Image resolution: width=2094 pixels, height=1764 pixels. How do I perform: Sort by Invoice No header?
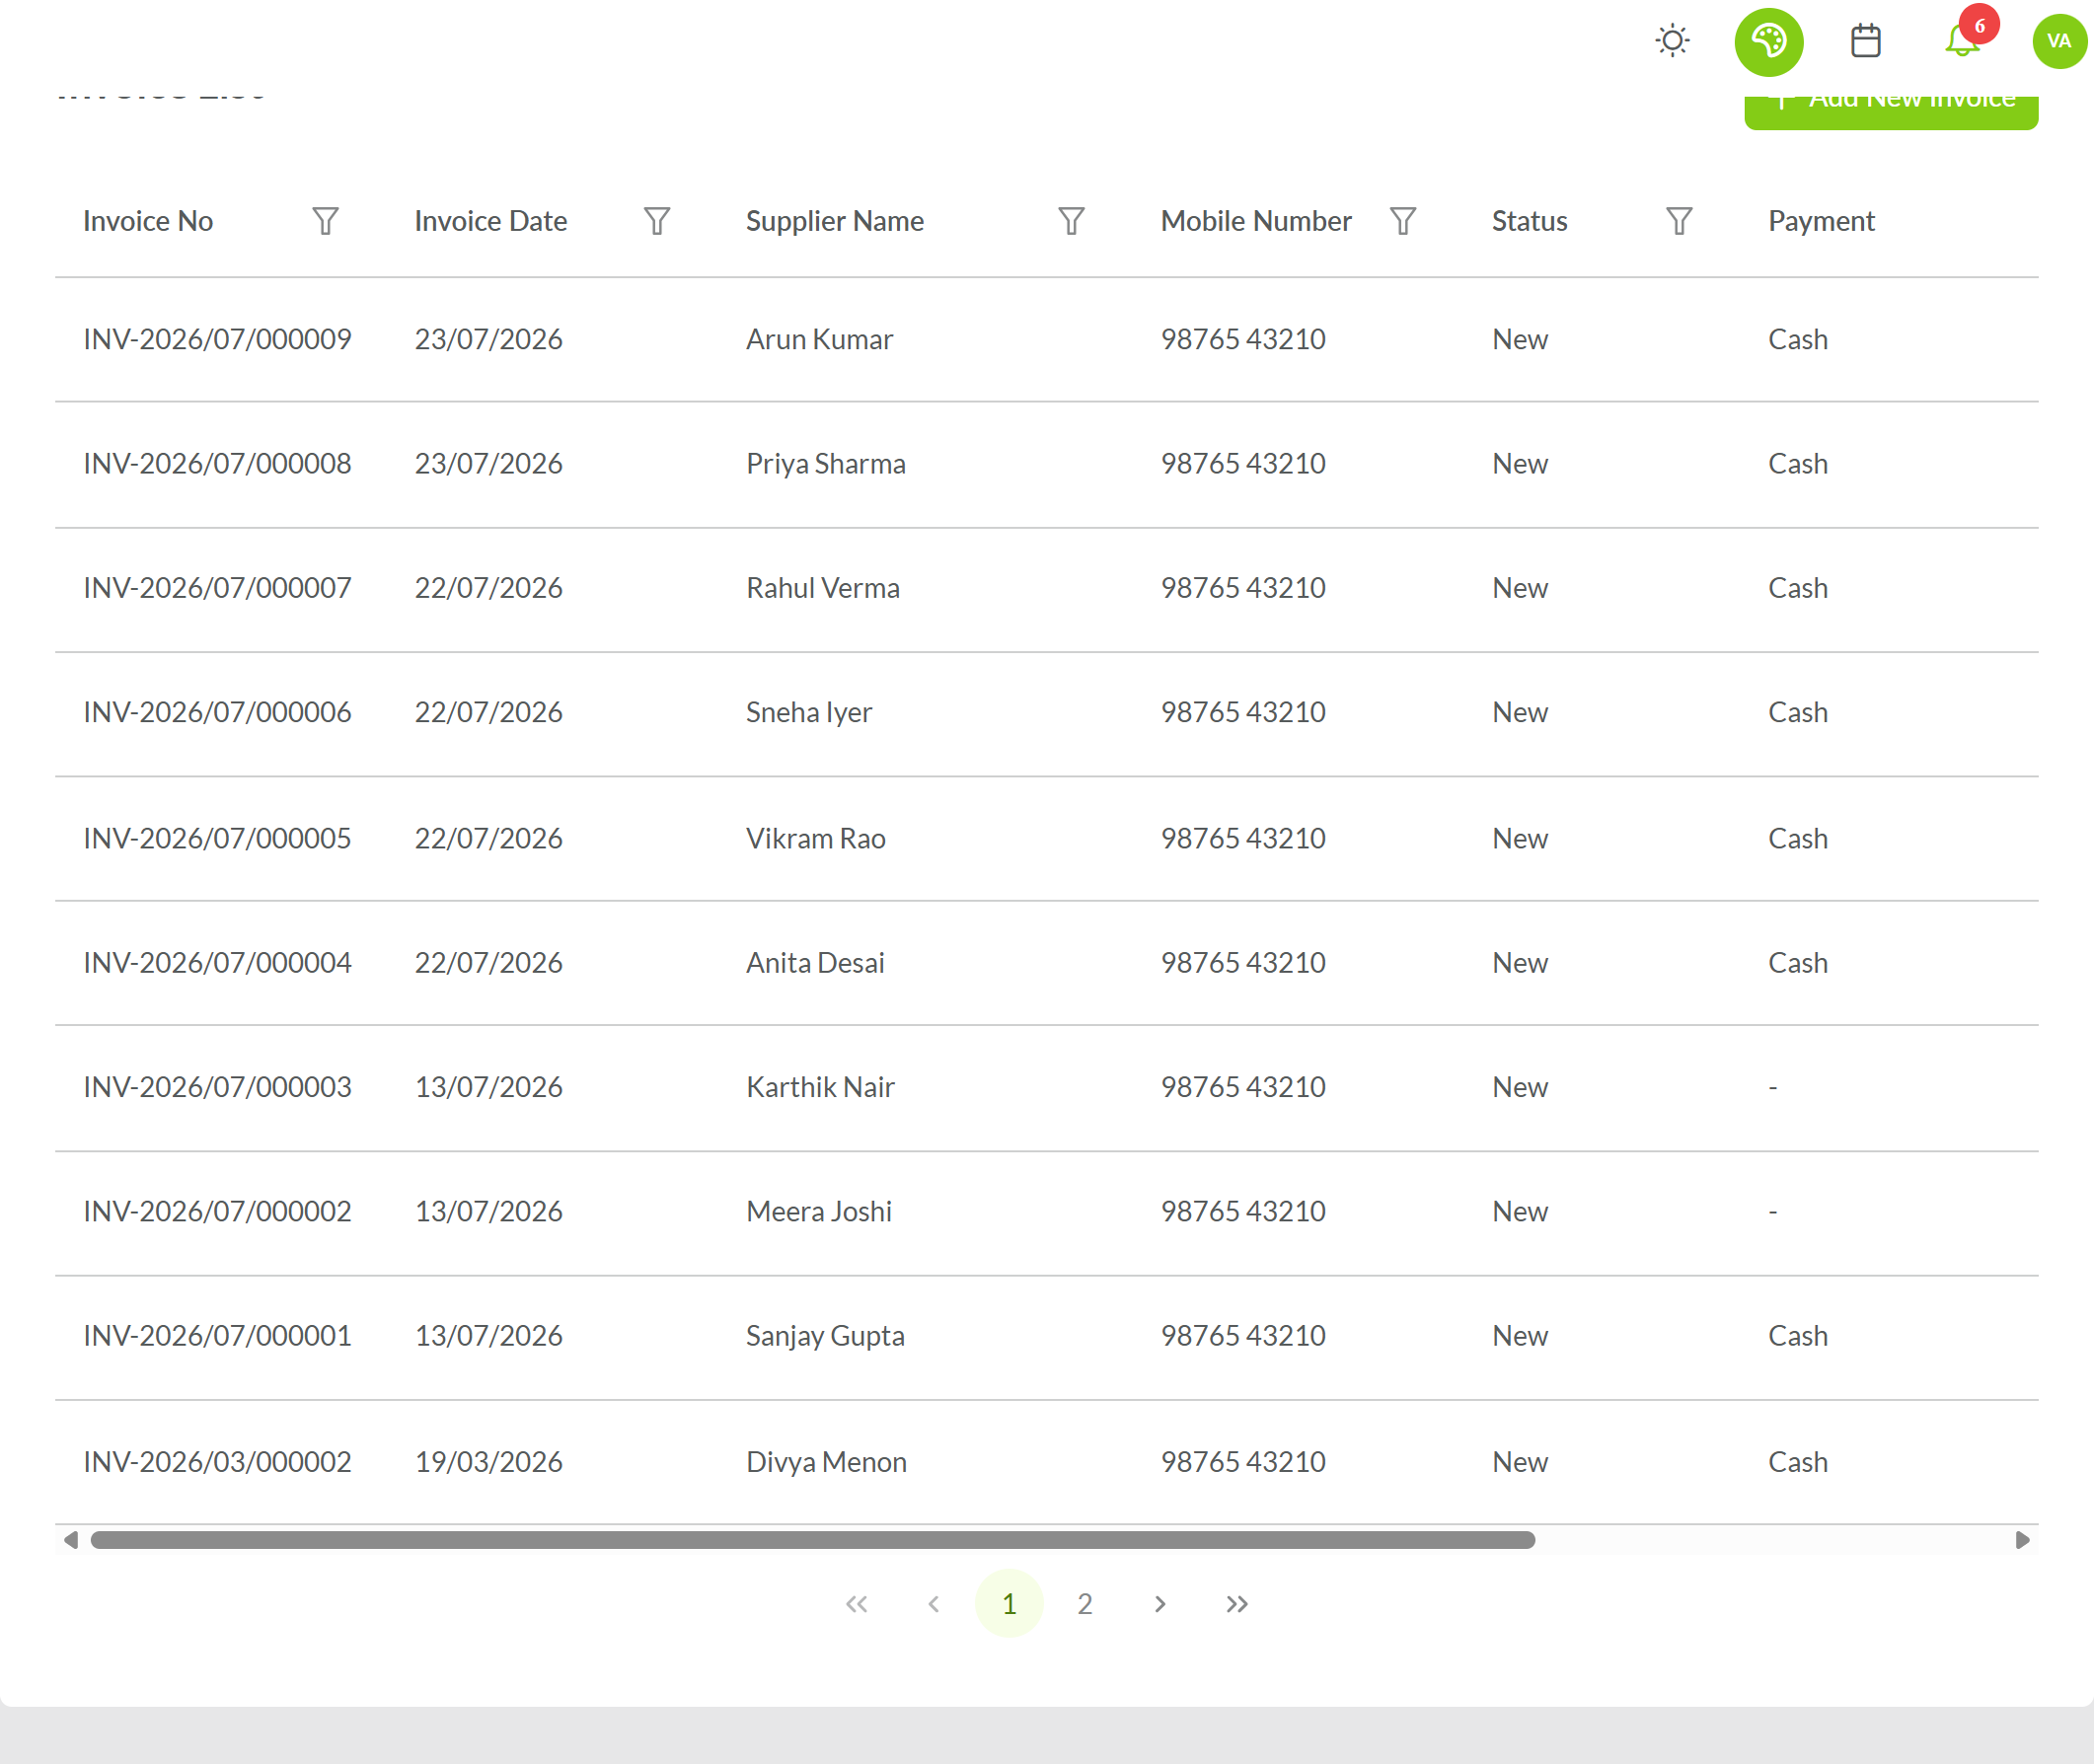(x=148, y=221)
